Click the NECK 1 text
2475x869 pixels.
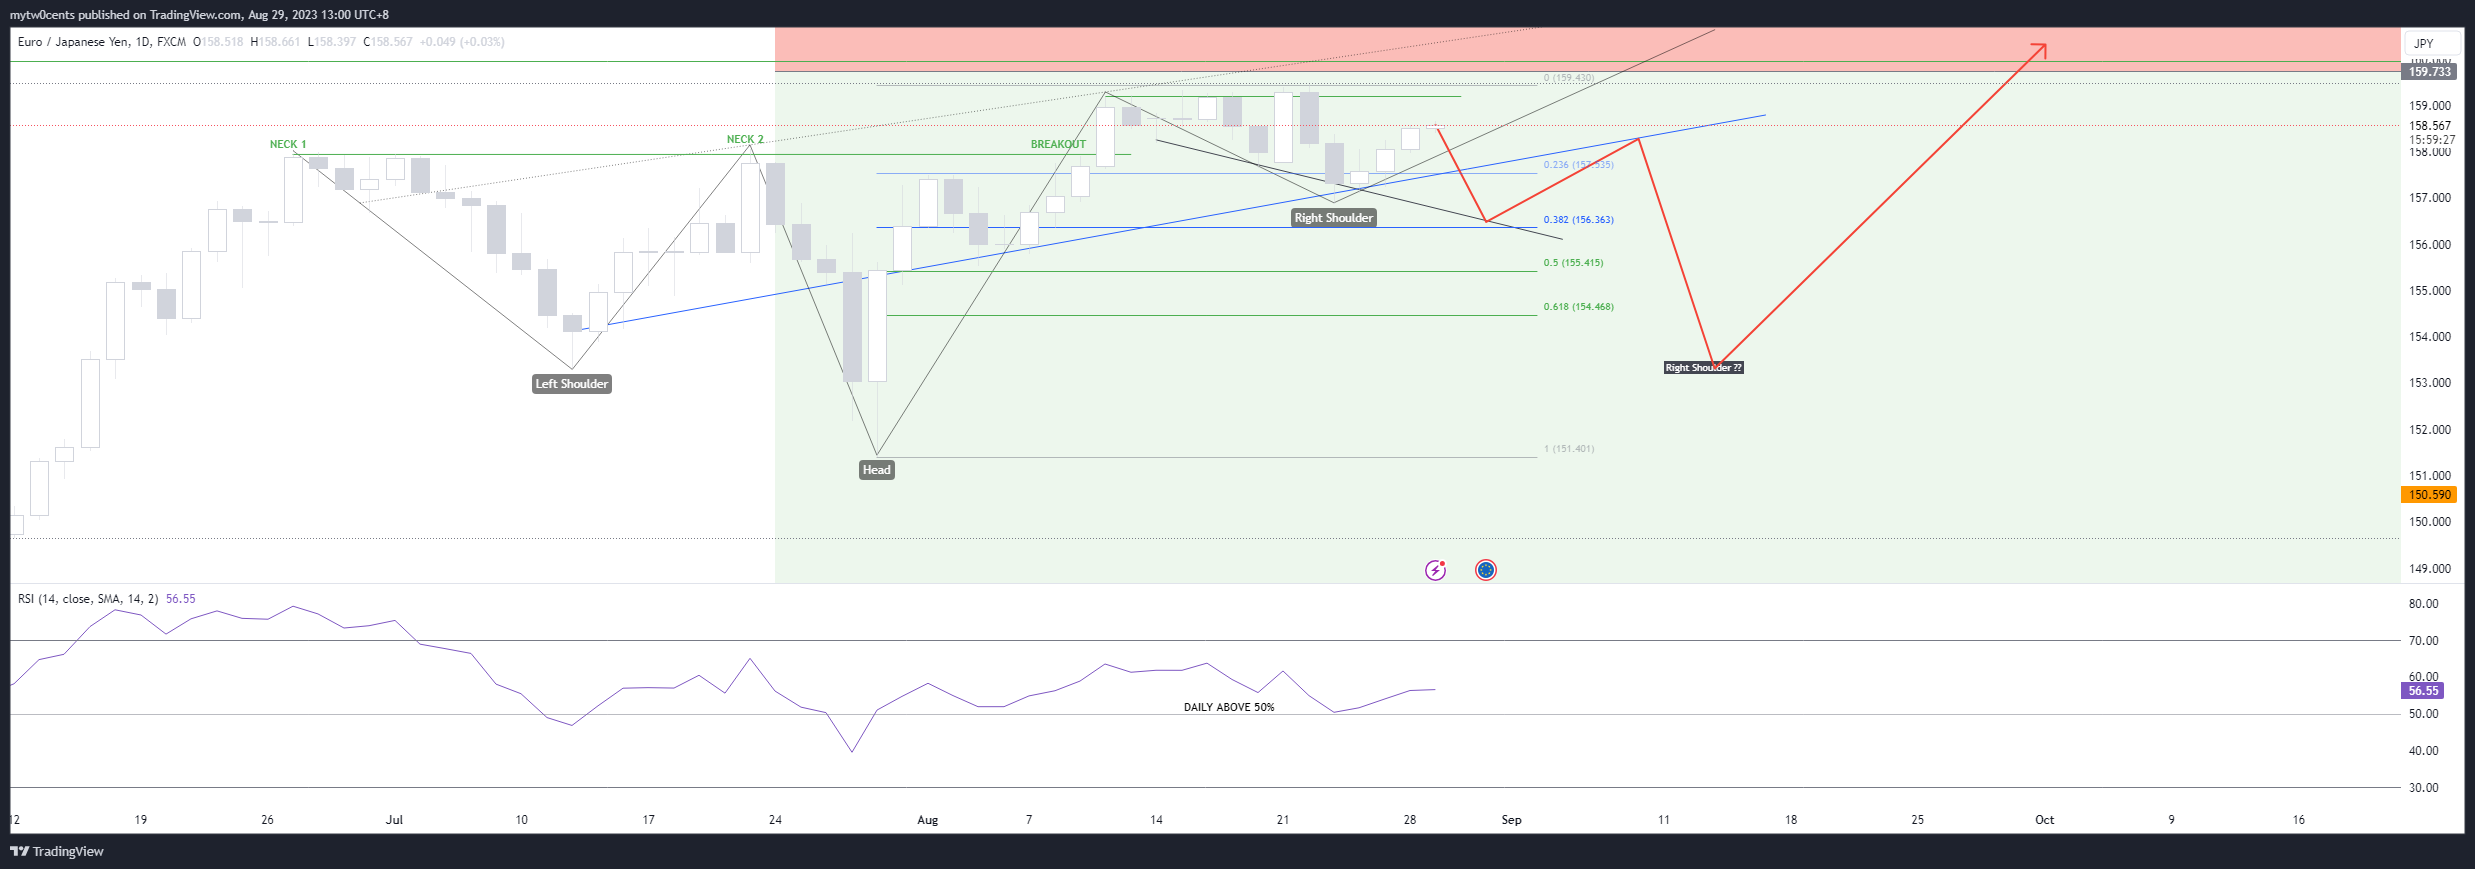coord(288,144)
